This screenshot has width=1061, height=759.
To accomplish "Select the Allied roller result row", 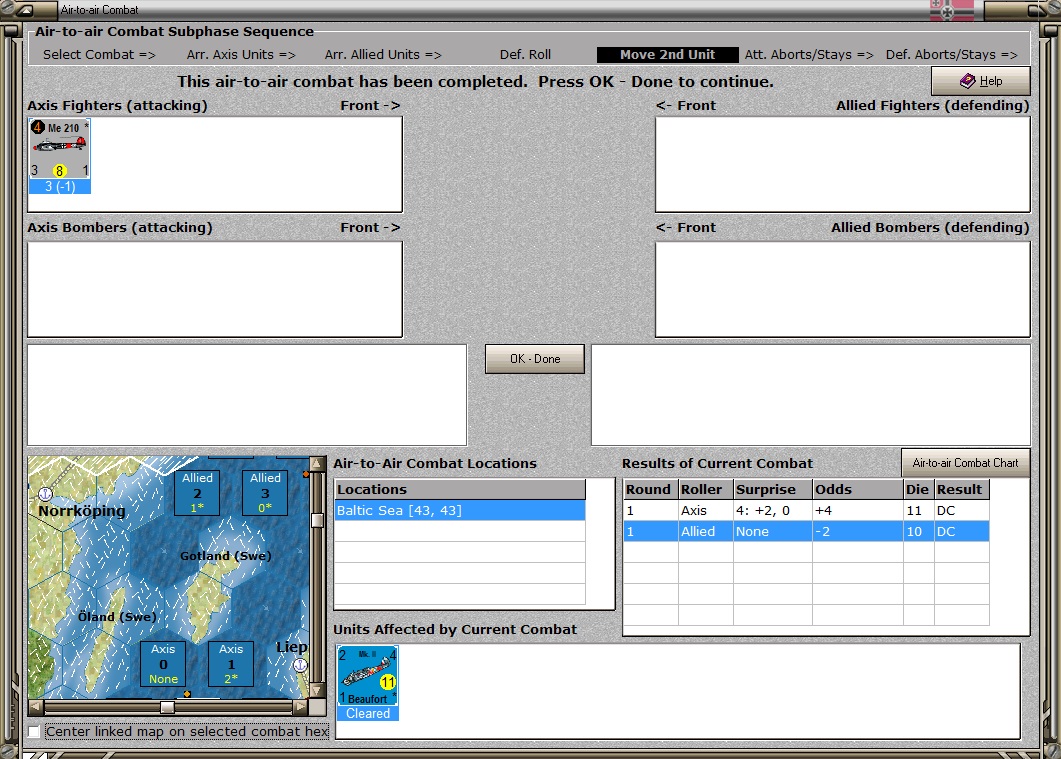I will 806,531.
